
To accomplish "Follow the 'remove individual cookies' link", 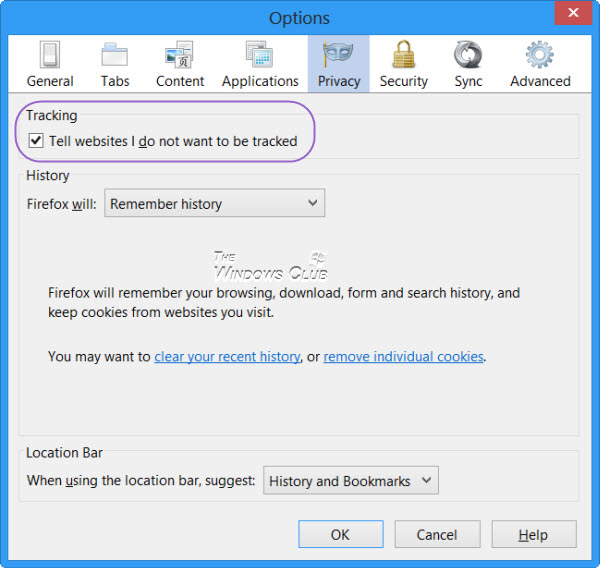I will 404,357.
